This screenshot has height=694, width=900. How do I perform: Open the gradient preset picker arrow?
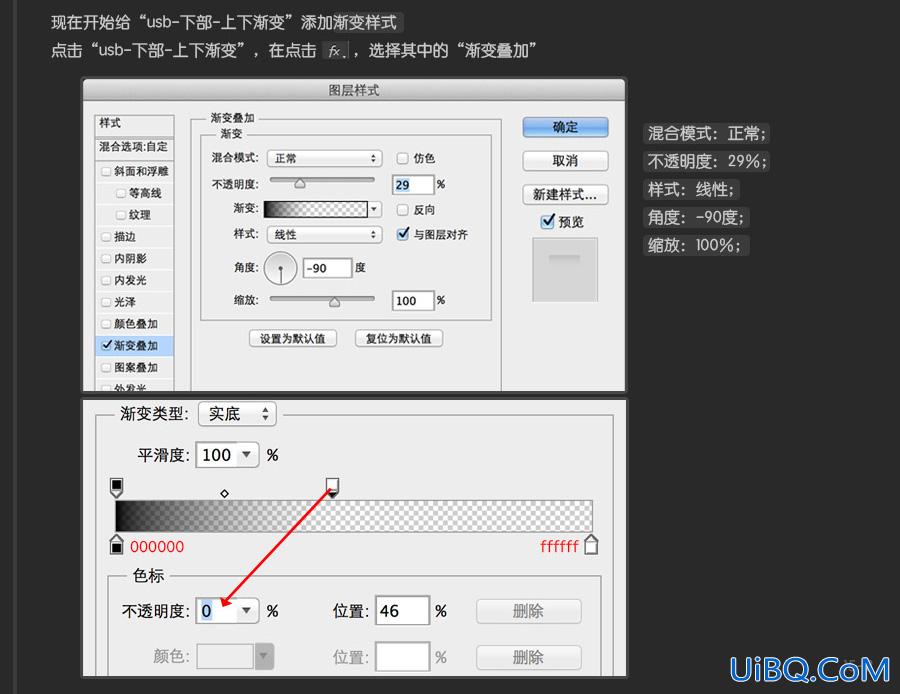[375, 209]
